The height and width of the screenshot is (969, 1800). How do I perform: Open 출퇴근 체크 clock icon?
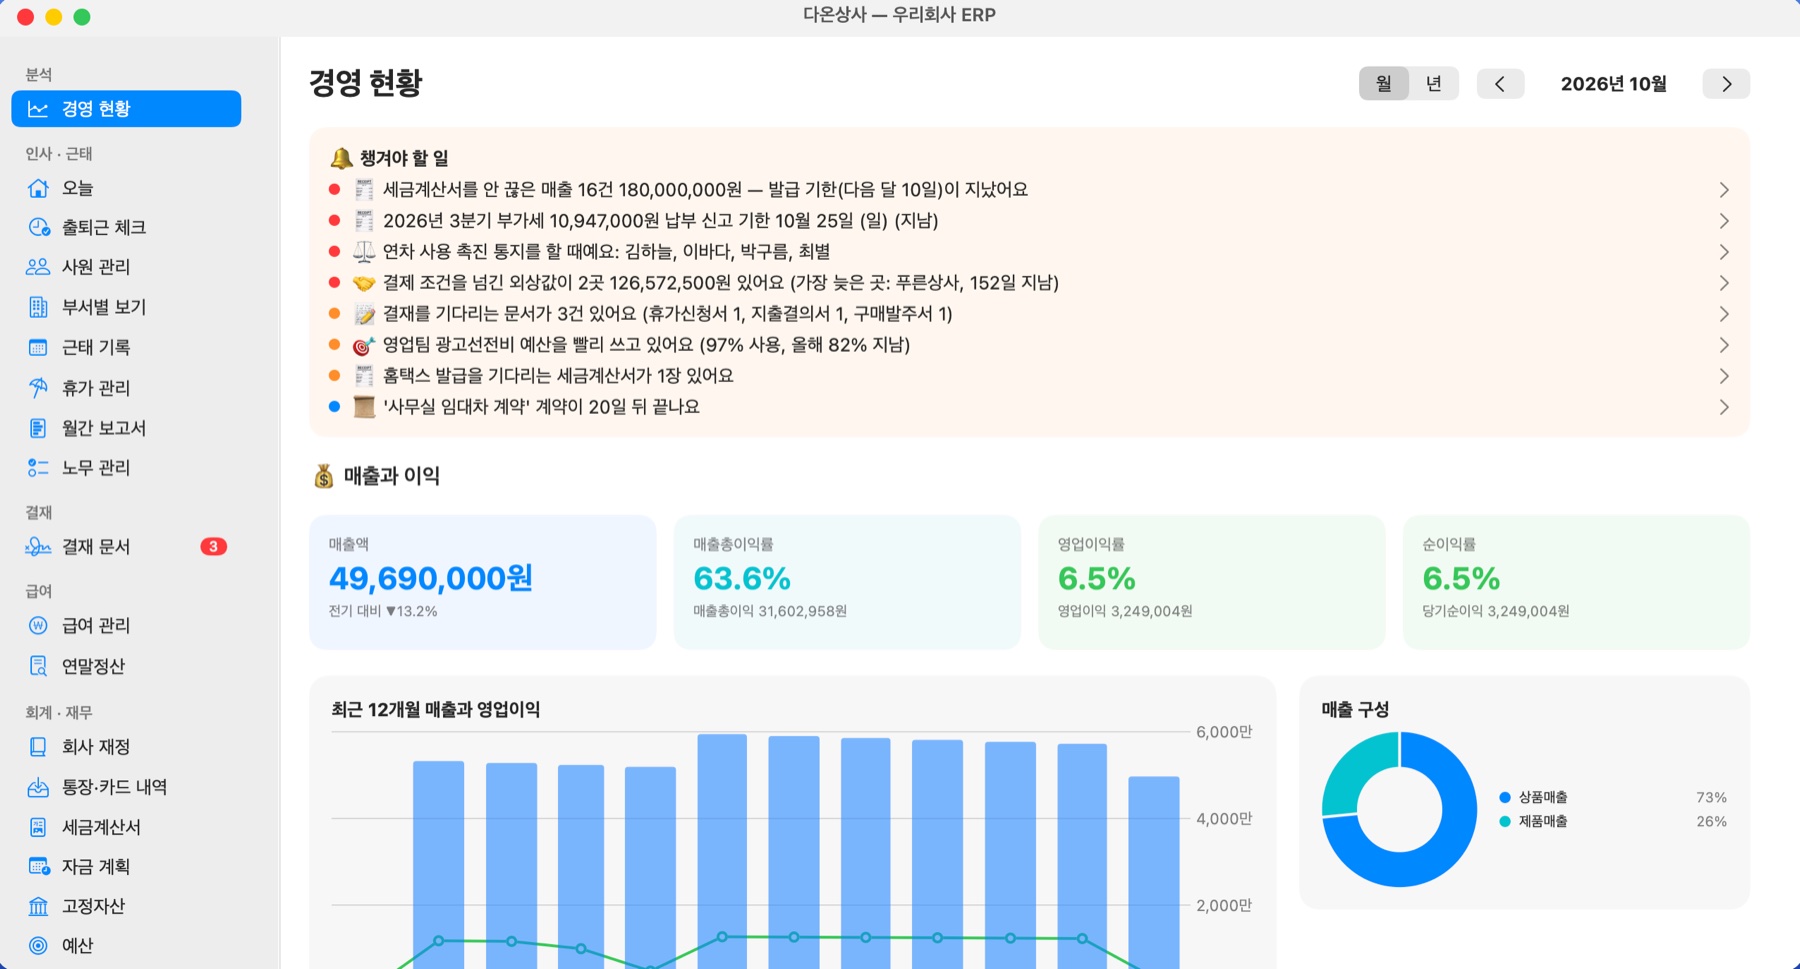pyautogui.click(x=38, y=227)
